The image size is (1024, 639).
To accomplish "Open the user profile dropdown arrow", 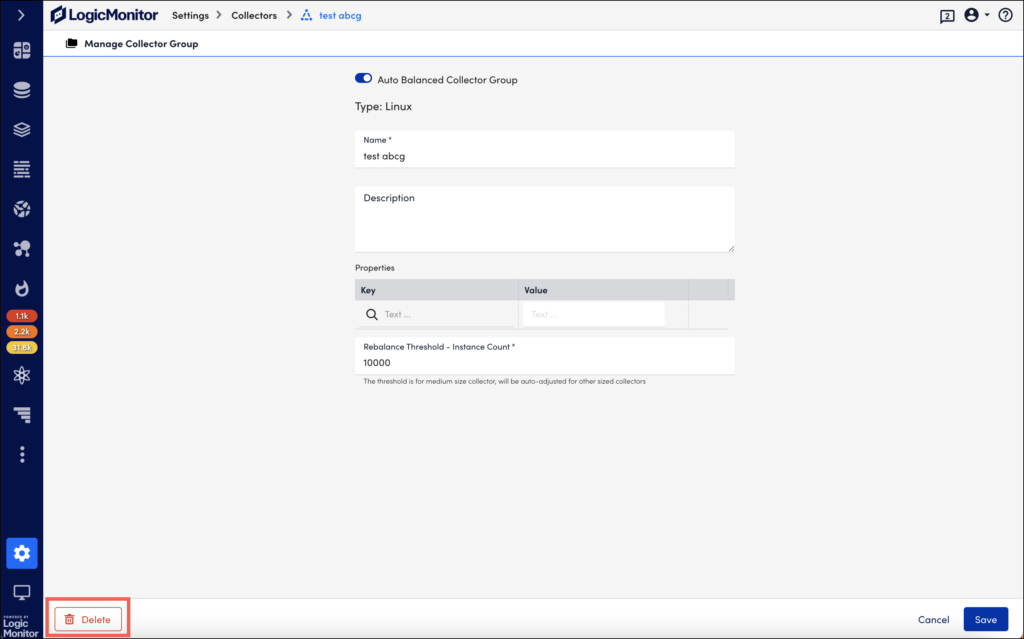I will coord(986,16).
